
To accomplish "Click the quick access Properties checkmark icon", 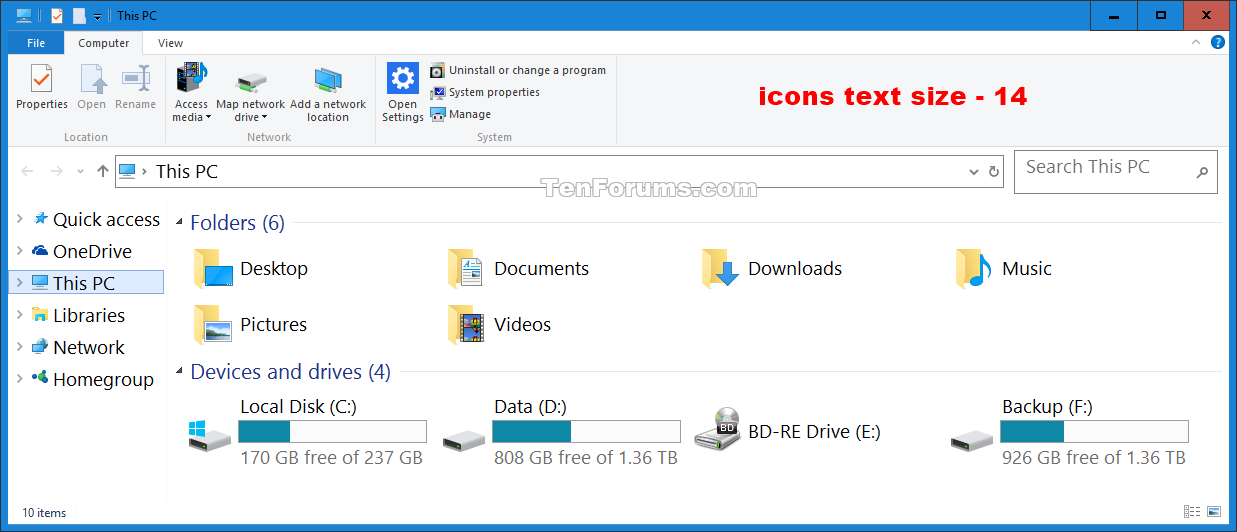I will click(x=57, y=16).
